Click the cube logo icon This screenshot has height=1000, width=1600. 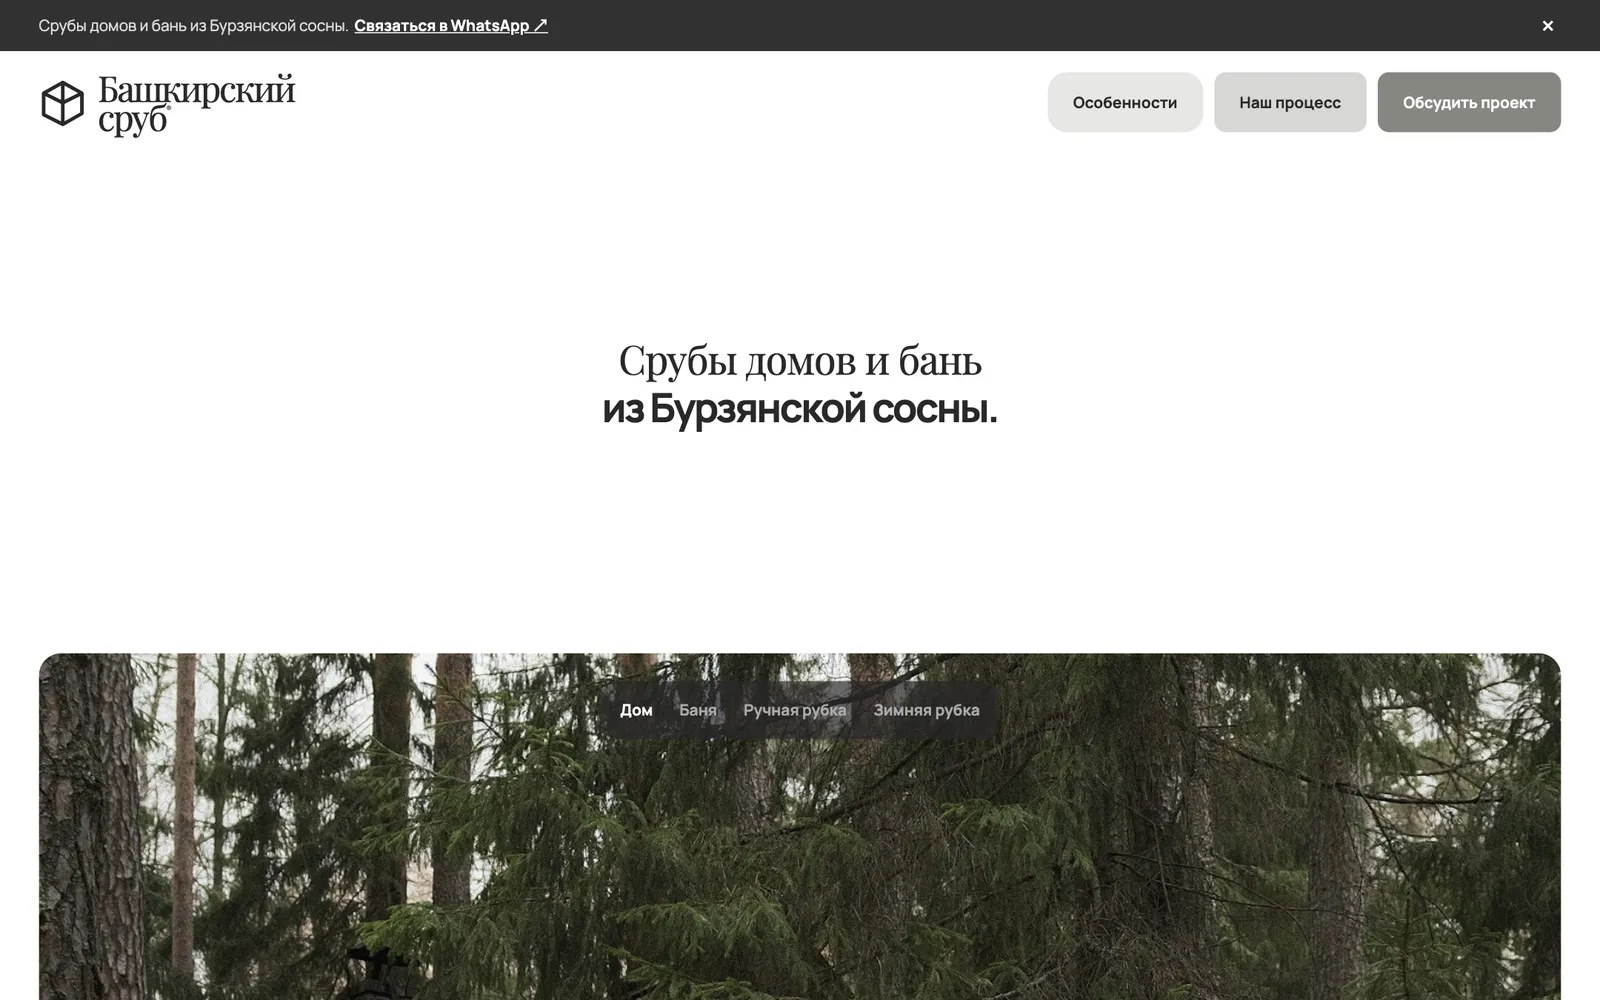tap(62, 103)
